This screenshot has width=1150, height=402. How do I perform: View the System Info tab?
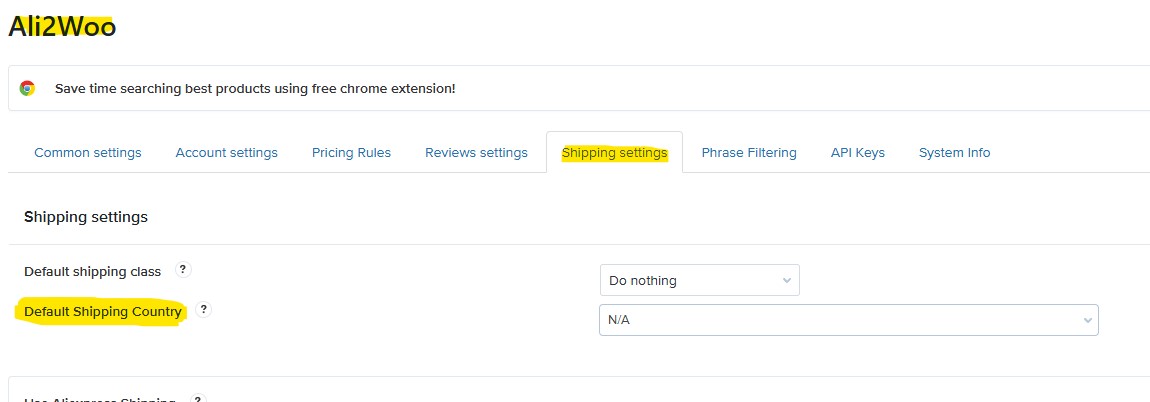point(954,153)
